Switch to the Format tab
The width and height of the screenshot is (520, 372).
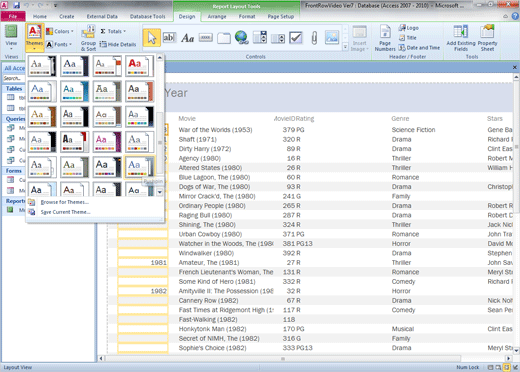(x=247, y=16)
